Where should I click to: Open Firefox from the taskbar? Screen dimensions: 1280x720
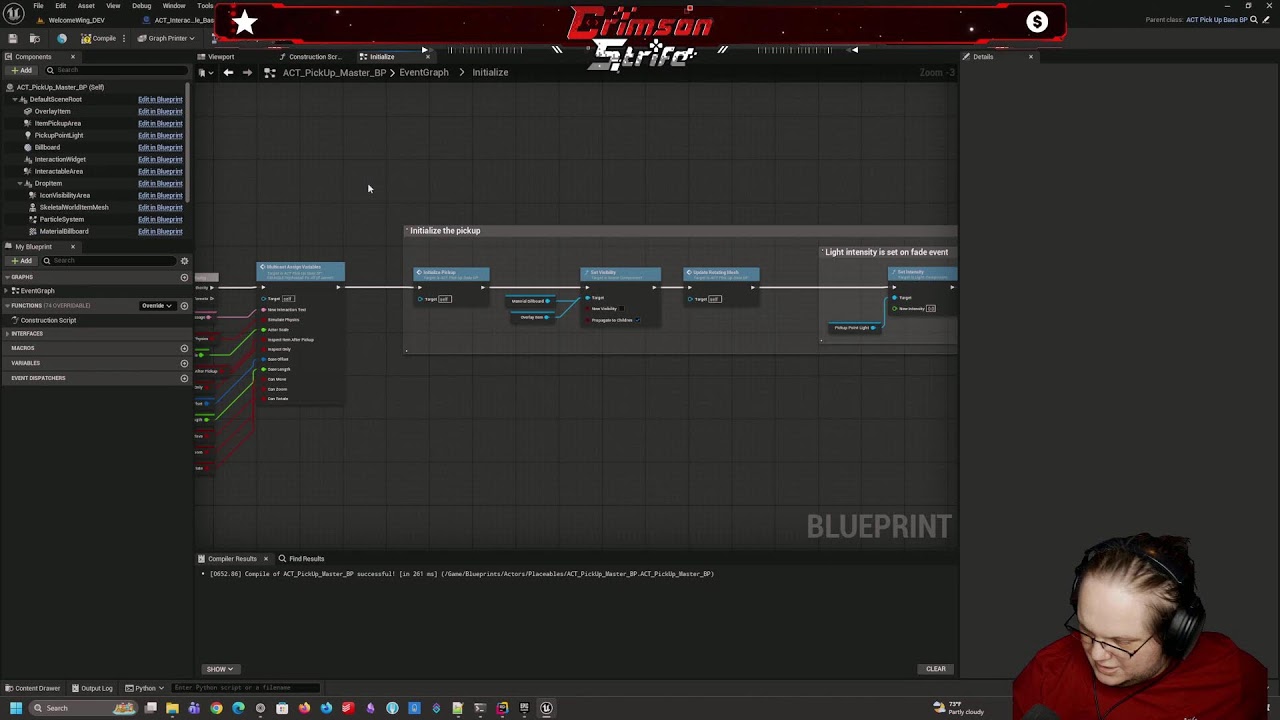point(304,708)
